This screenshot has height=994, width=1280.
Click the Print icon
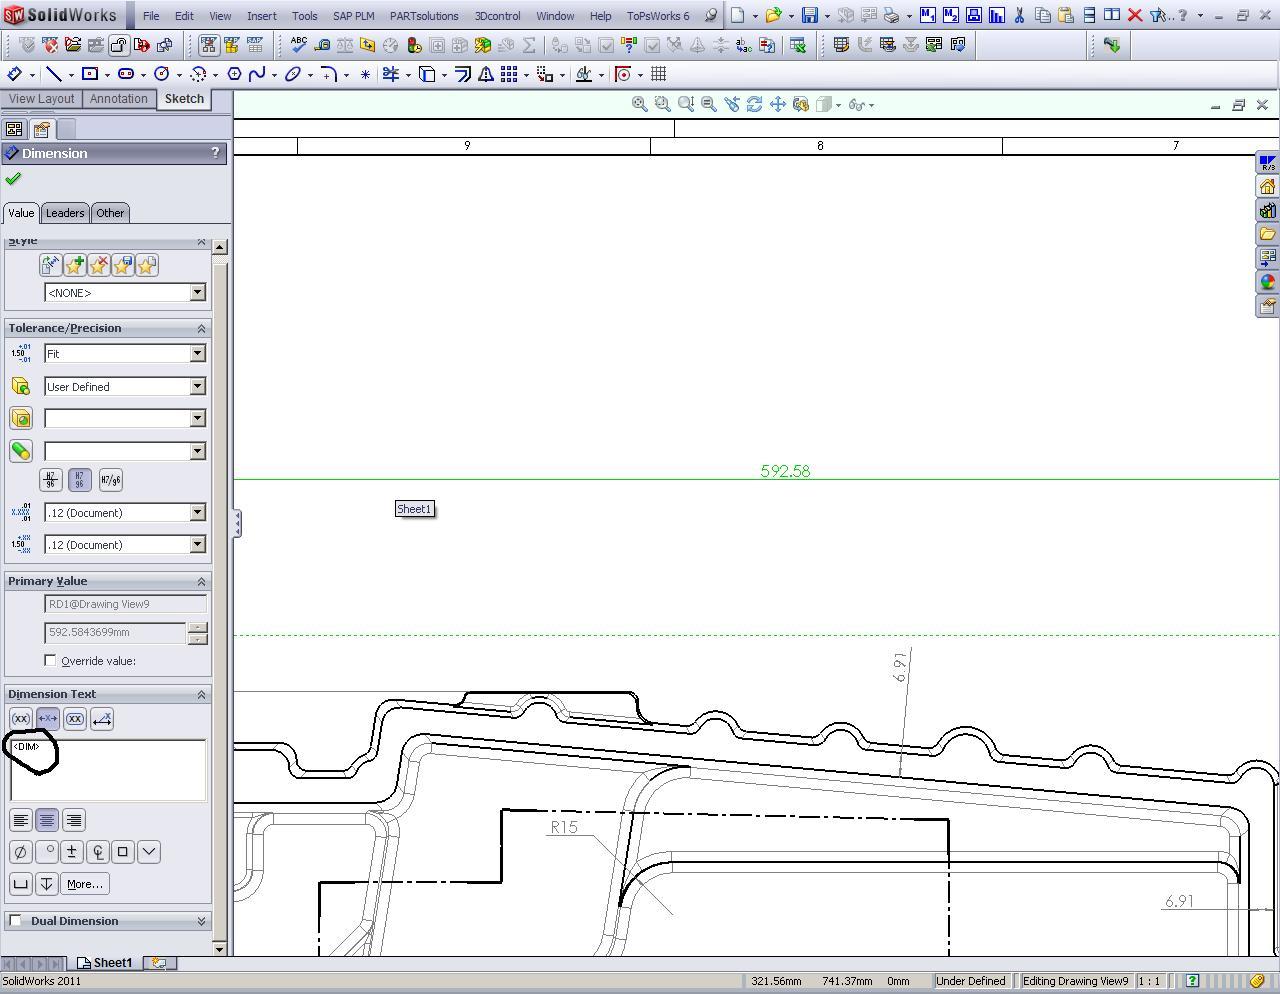click(x=891, y=16)
